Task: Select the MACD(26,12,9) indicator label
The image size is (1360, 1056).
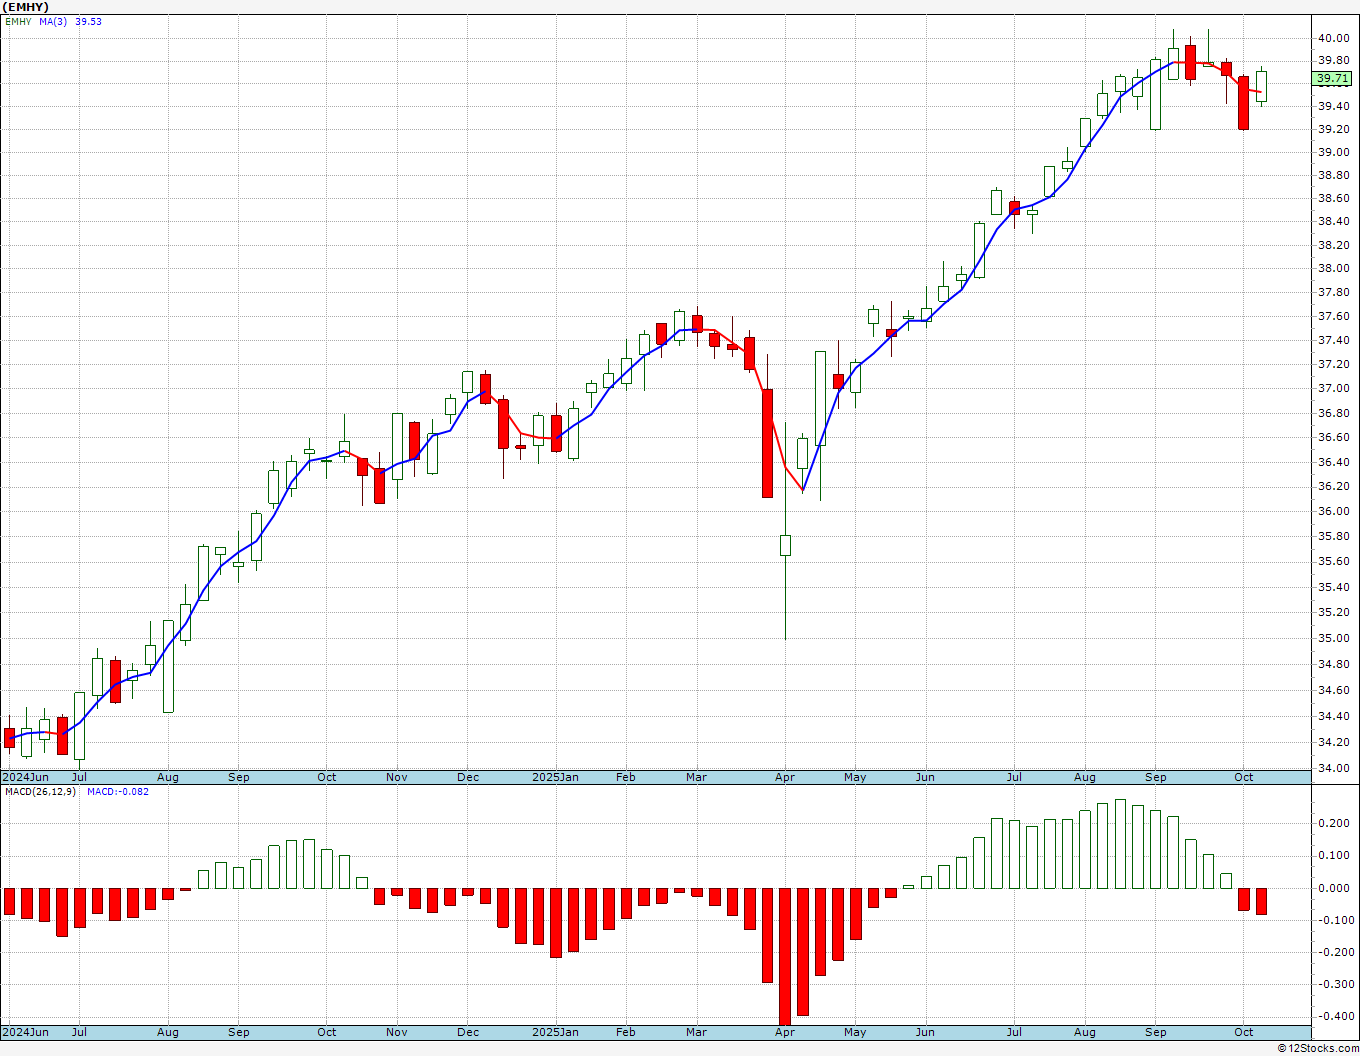Action: tap(40, 791)
